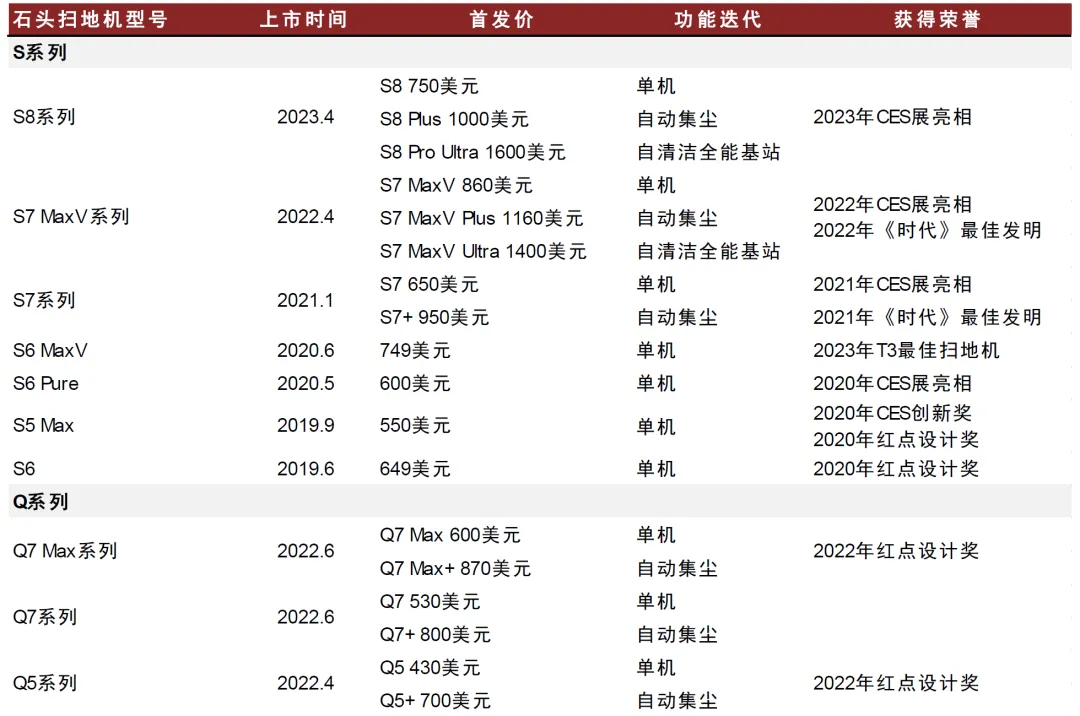
Task: Select the Q系列 section row
Action: pos(40,502)
